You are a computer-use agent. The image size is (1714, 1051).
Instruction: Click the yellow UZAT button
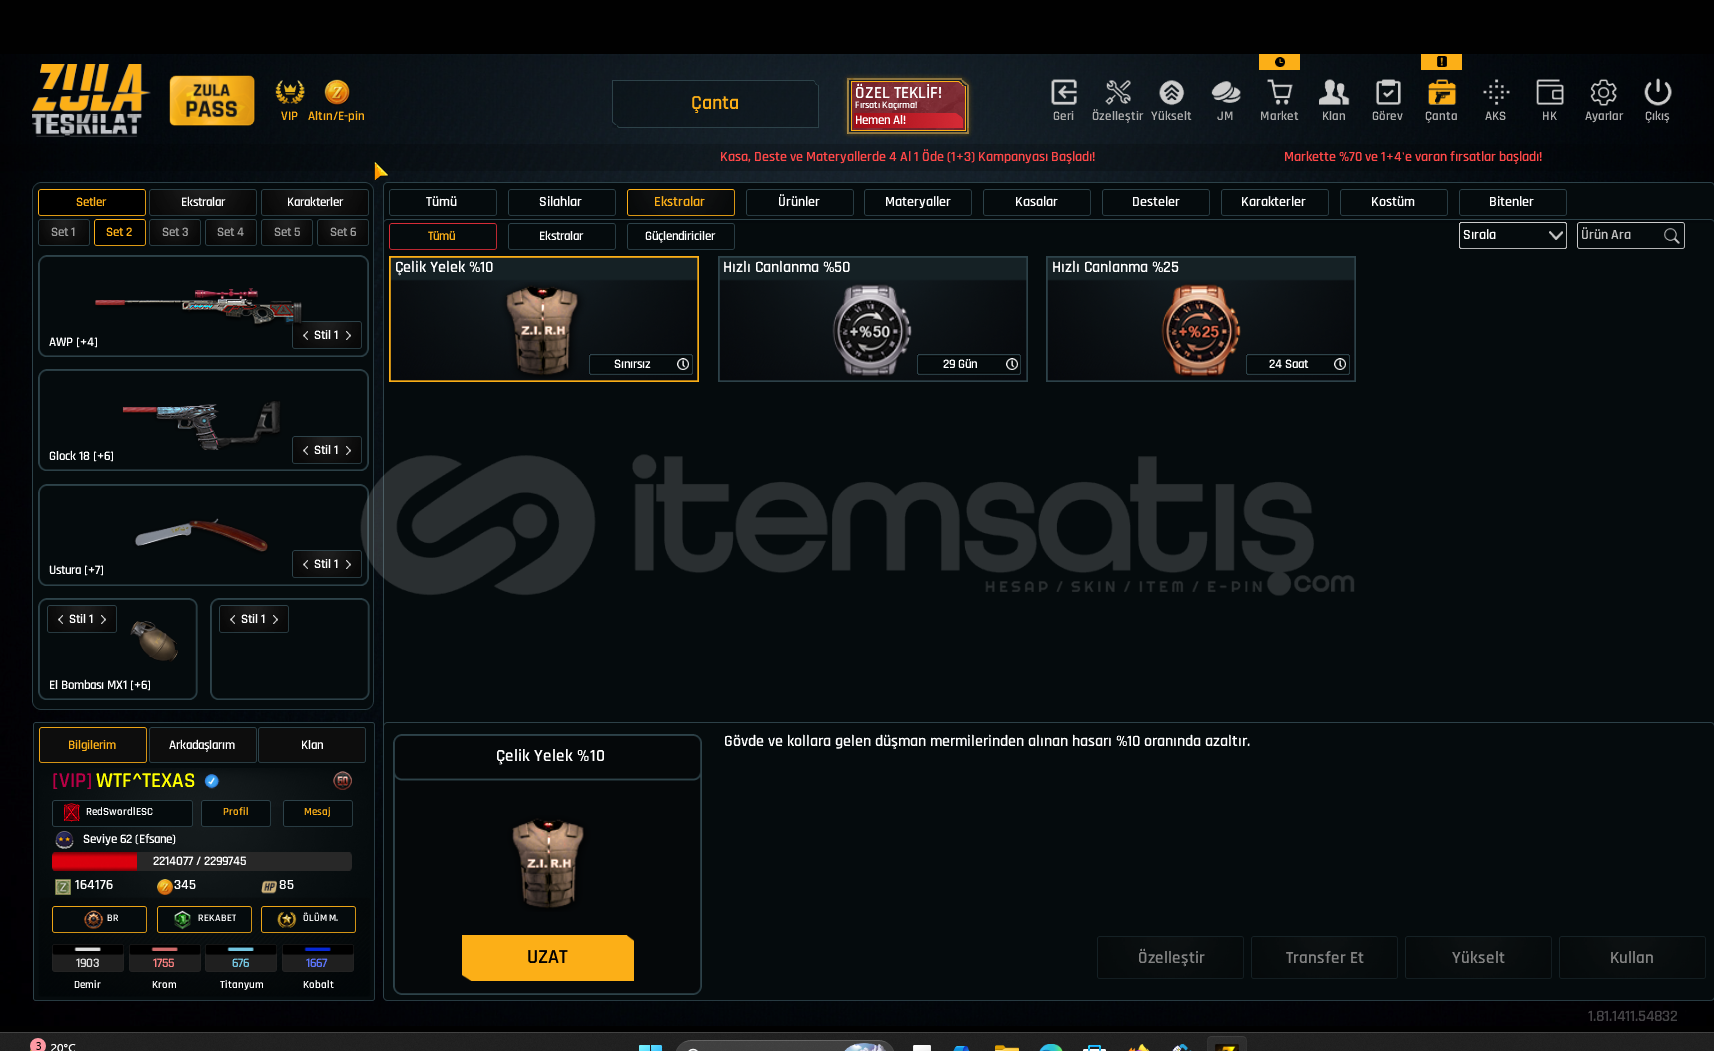(x=548, y=958)
